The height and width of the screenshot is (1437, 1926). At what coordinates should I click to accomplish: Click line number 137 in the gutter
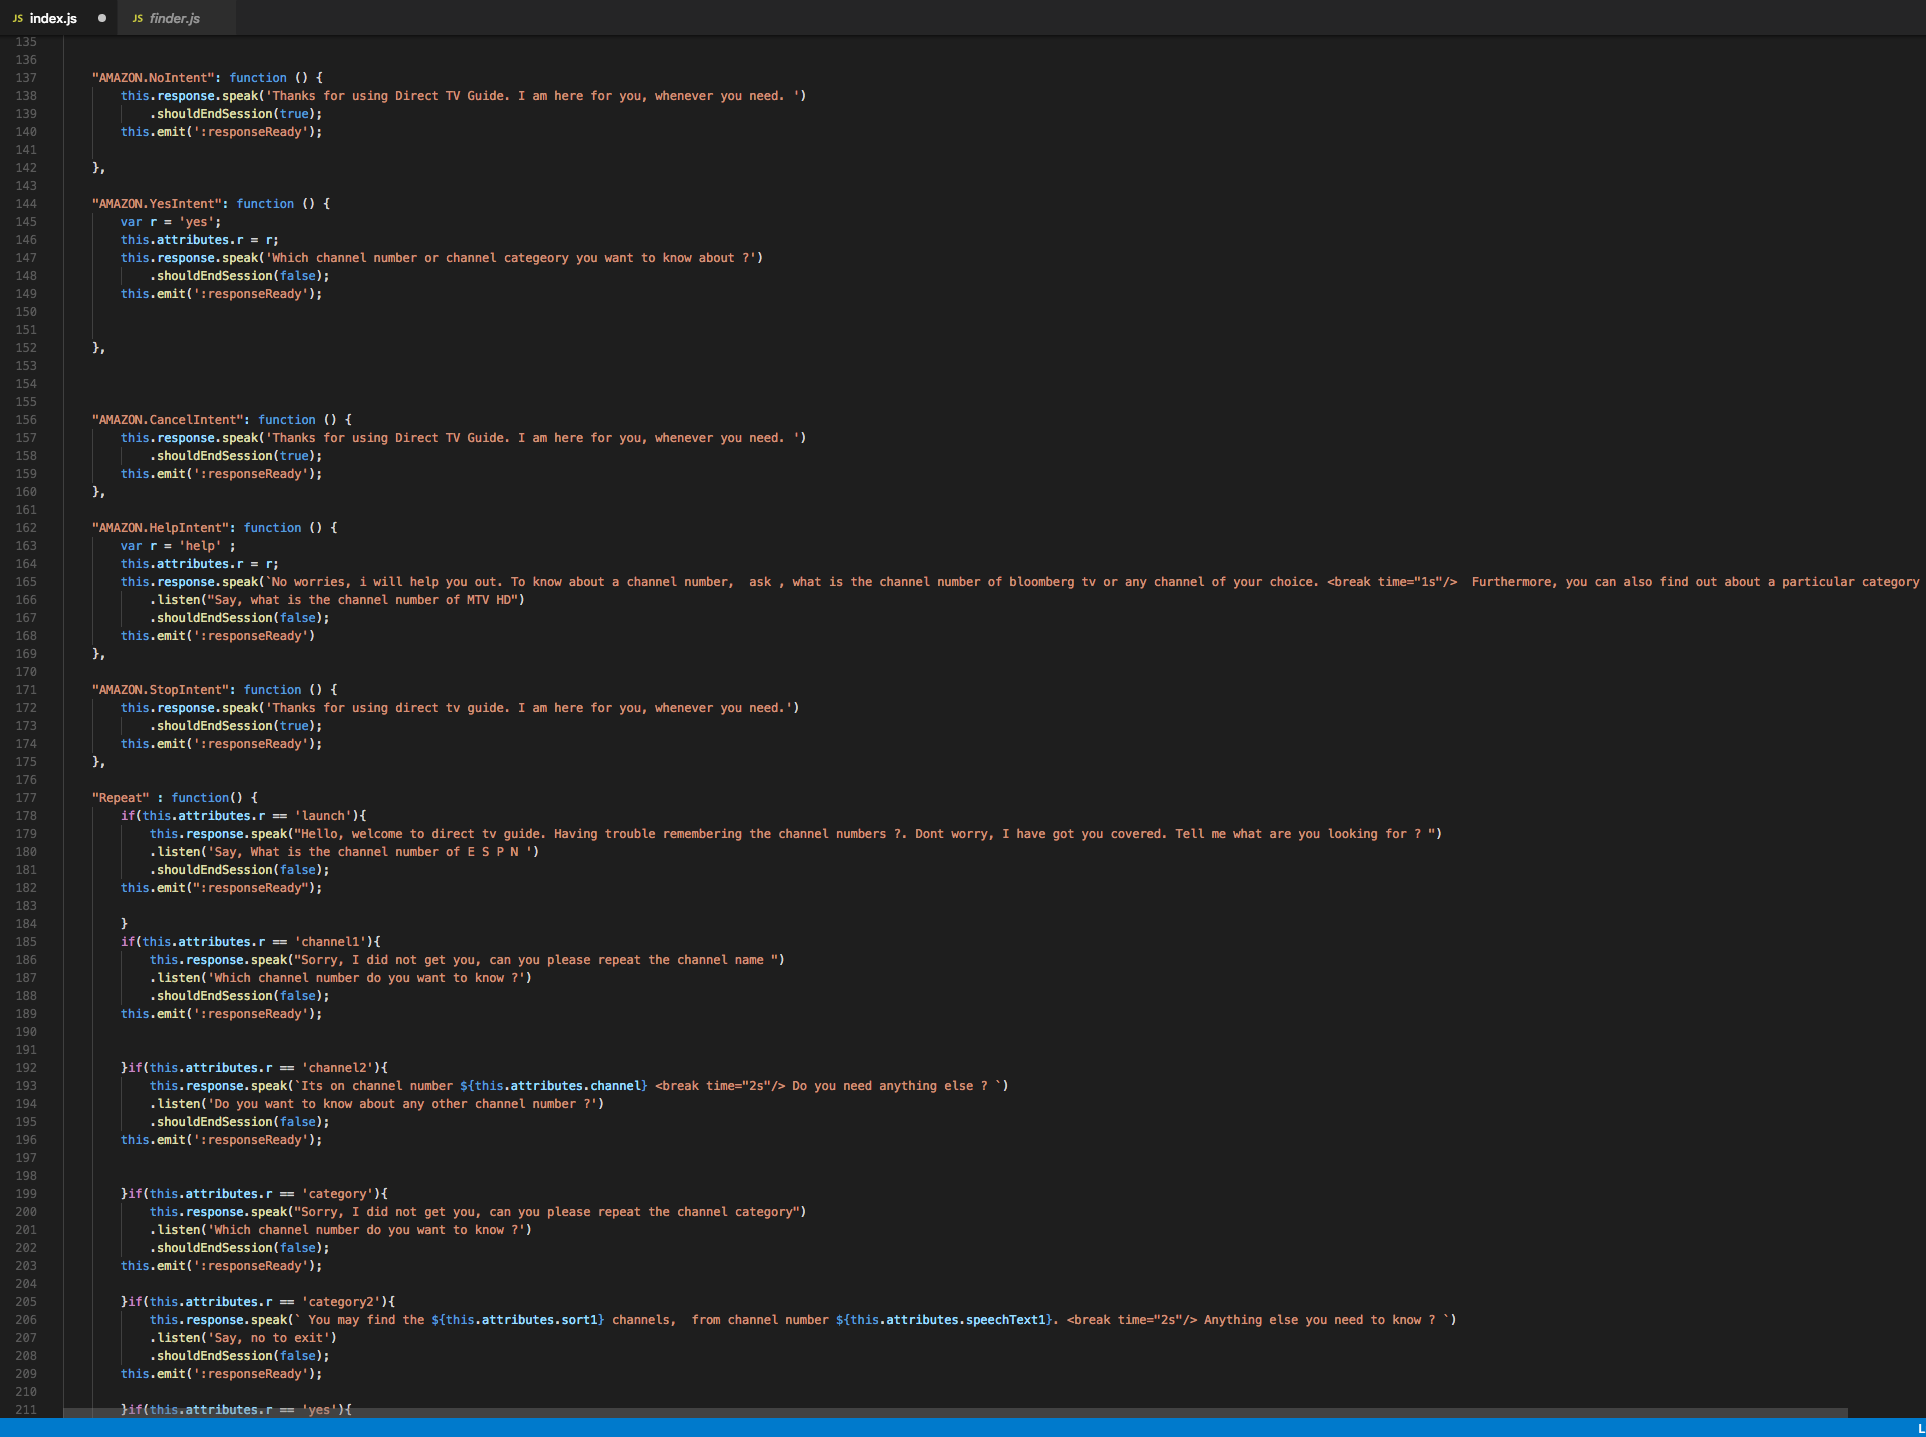(26, 78)
